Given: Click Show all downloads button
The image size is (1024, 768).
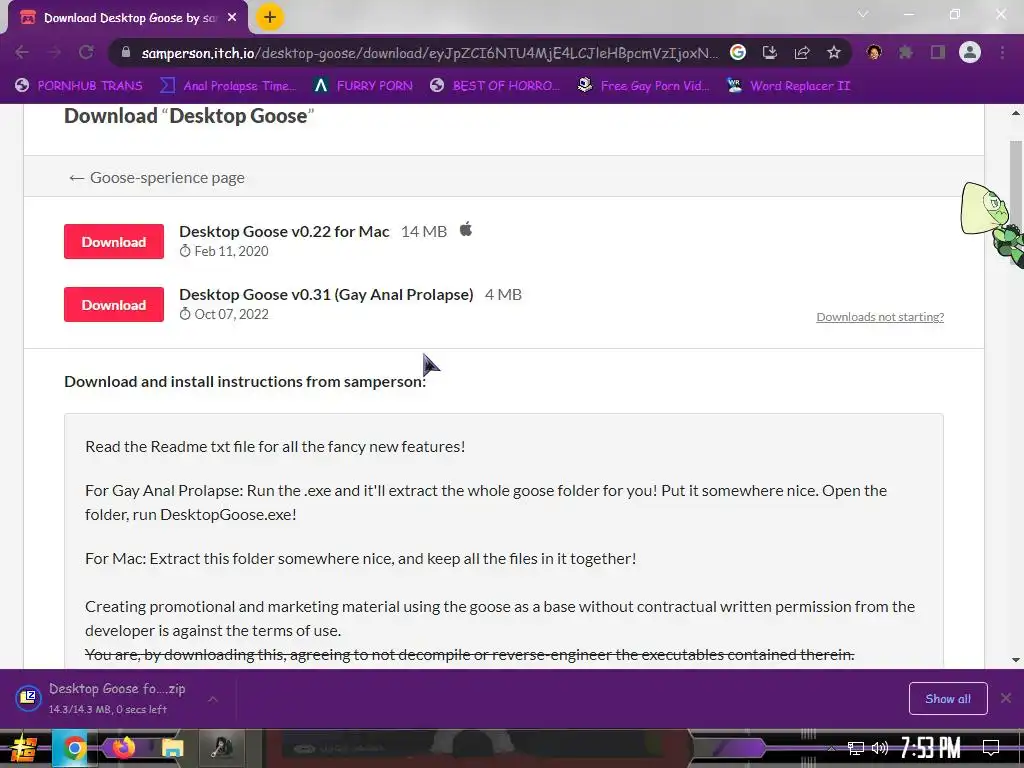Looking at the screenshot, I should coord(948,699).
